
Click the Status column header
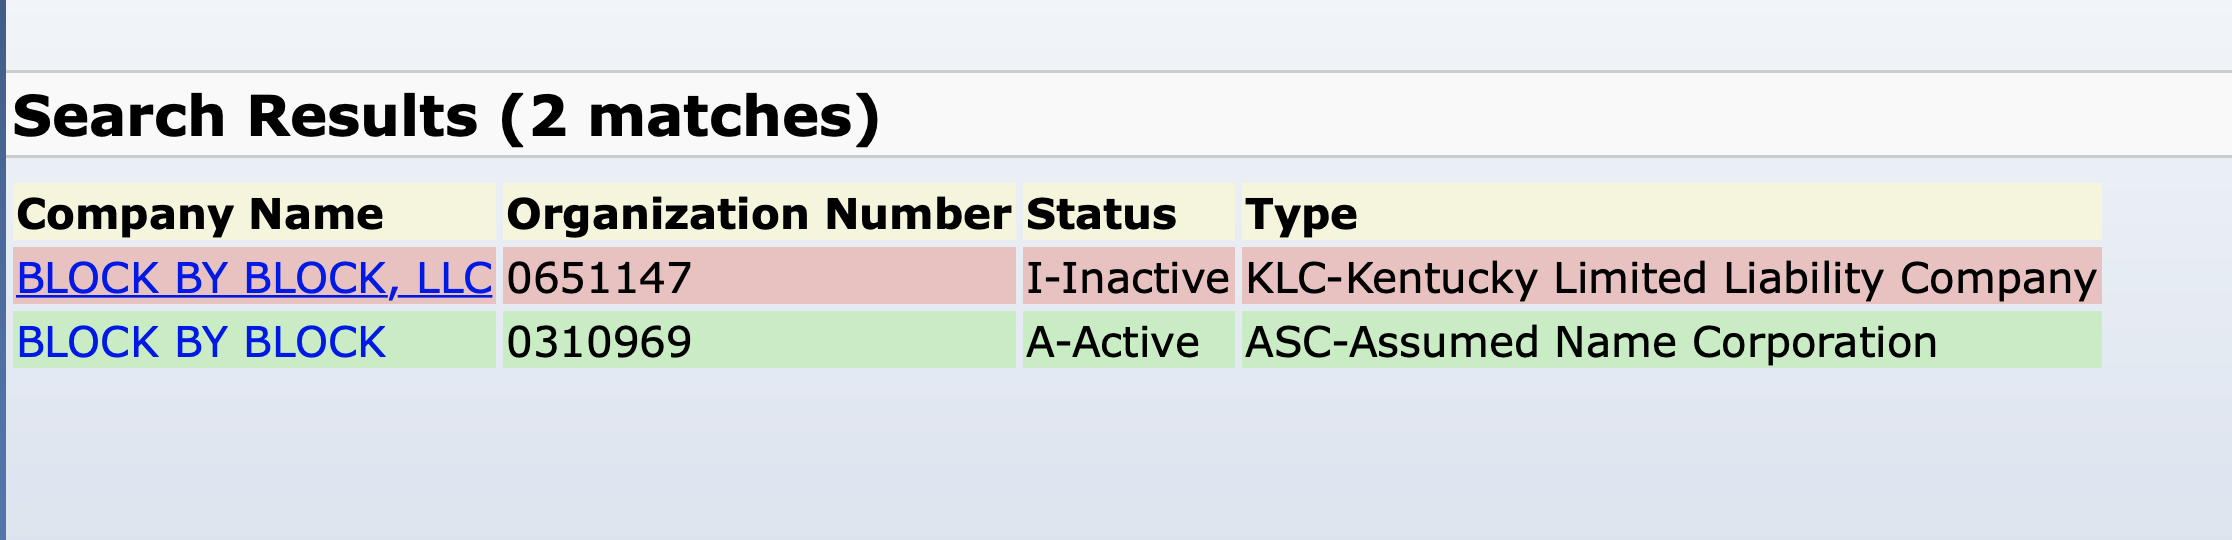(1101, 214)
